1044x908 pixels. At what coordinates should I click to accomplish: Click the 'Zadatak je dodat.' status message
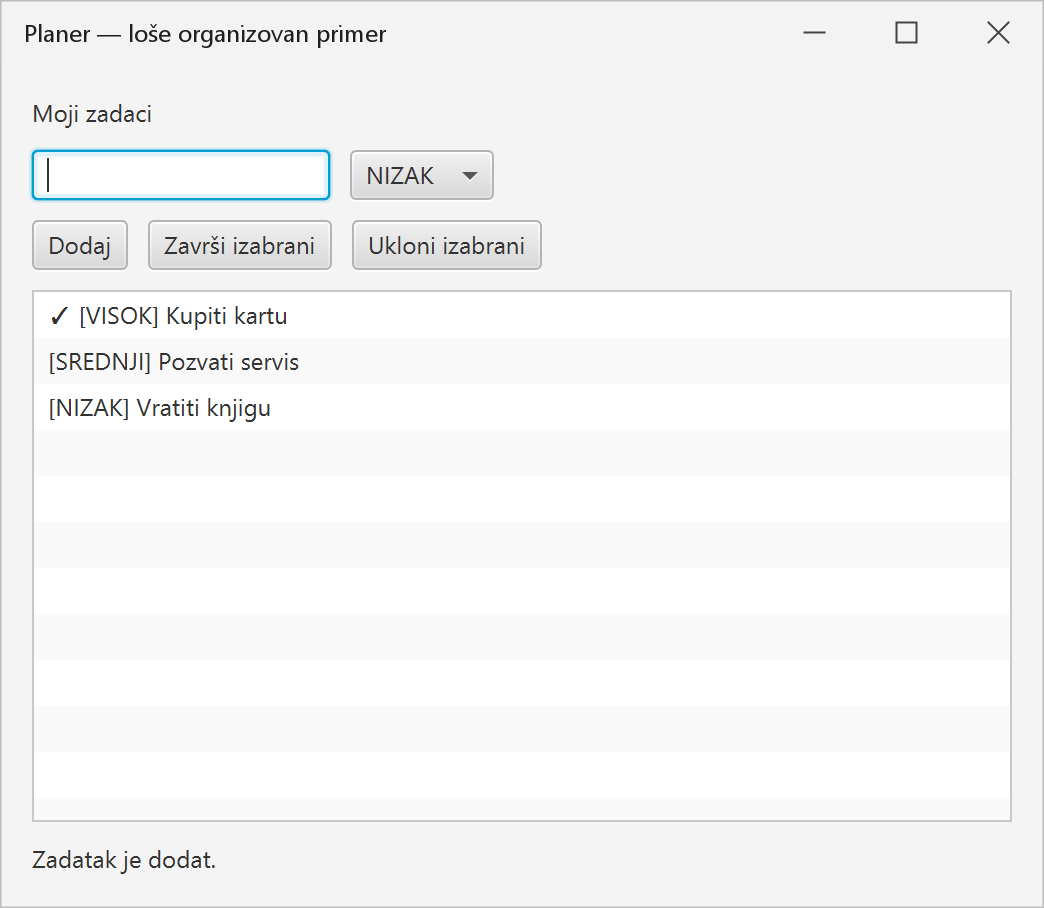coord(124,859)
